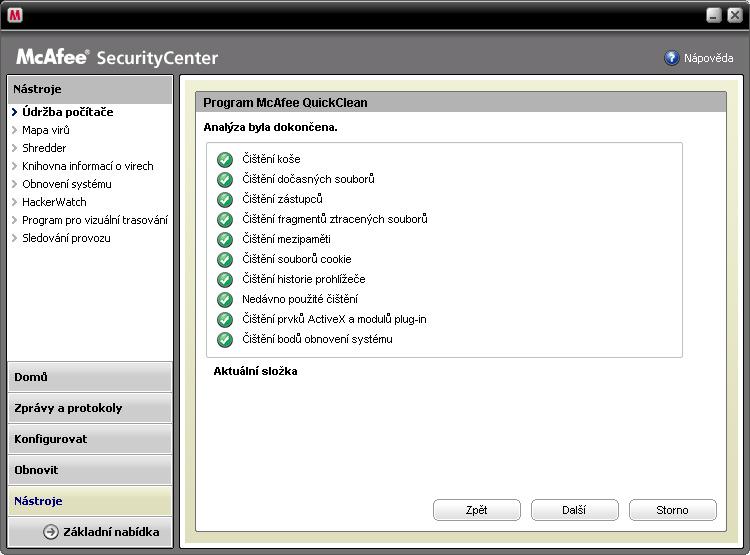Image resolution: width=750 pixels, height=555 pixels.
Task: Go back with the Zpět button
Action: (x=477, y=510)
